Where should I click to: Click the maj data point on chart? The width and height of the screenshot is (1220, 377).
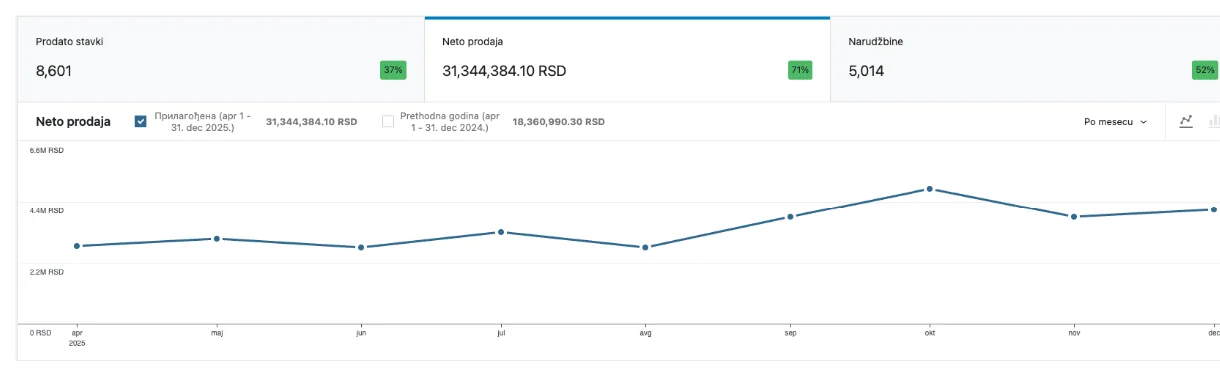(x=216, y=239)
